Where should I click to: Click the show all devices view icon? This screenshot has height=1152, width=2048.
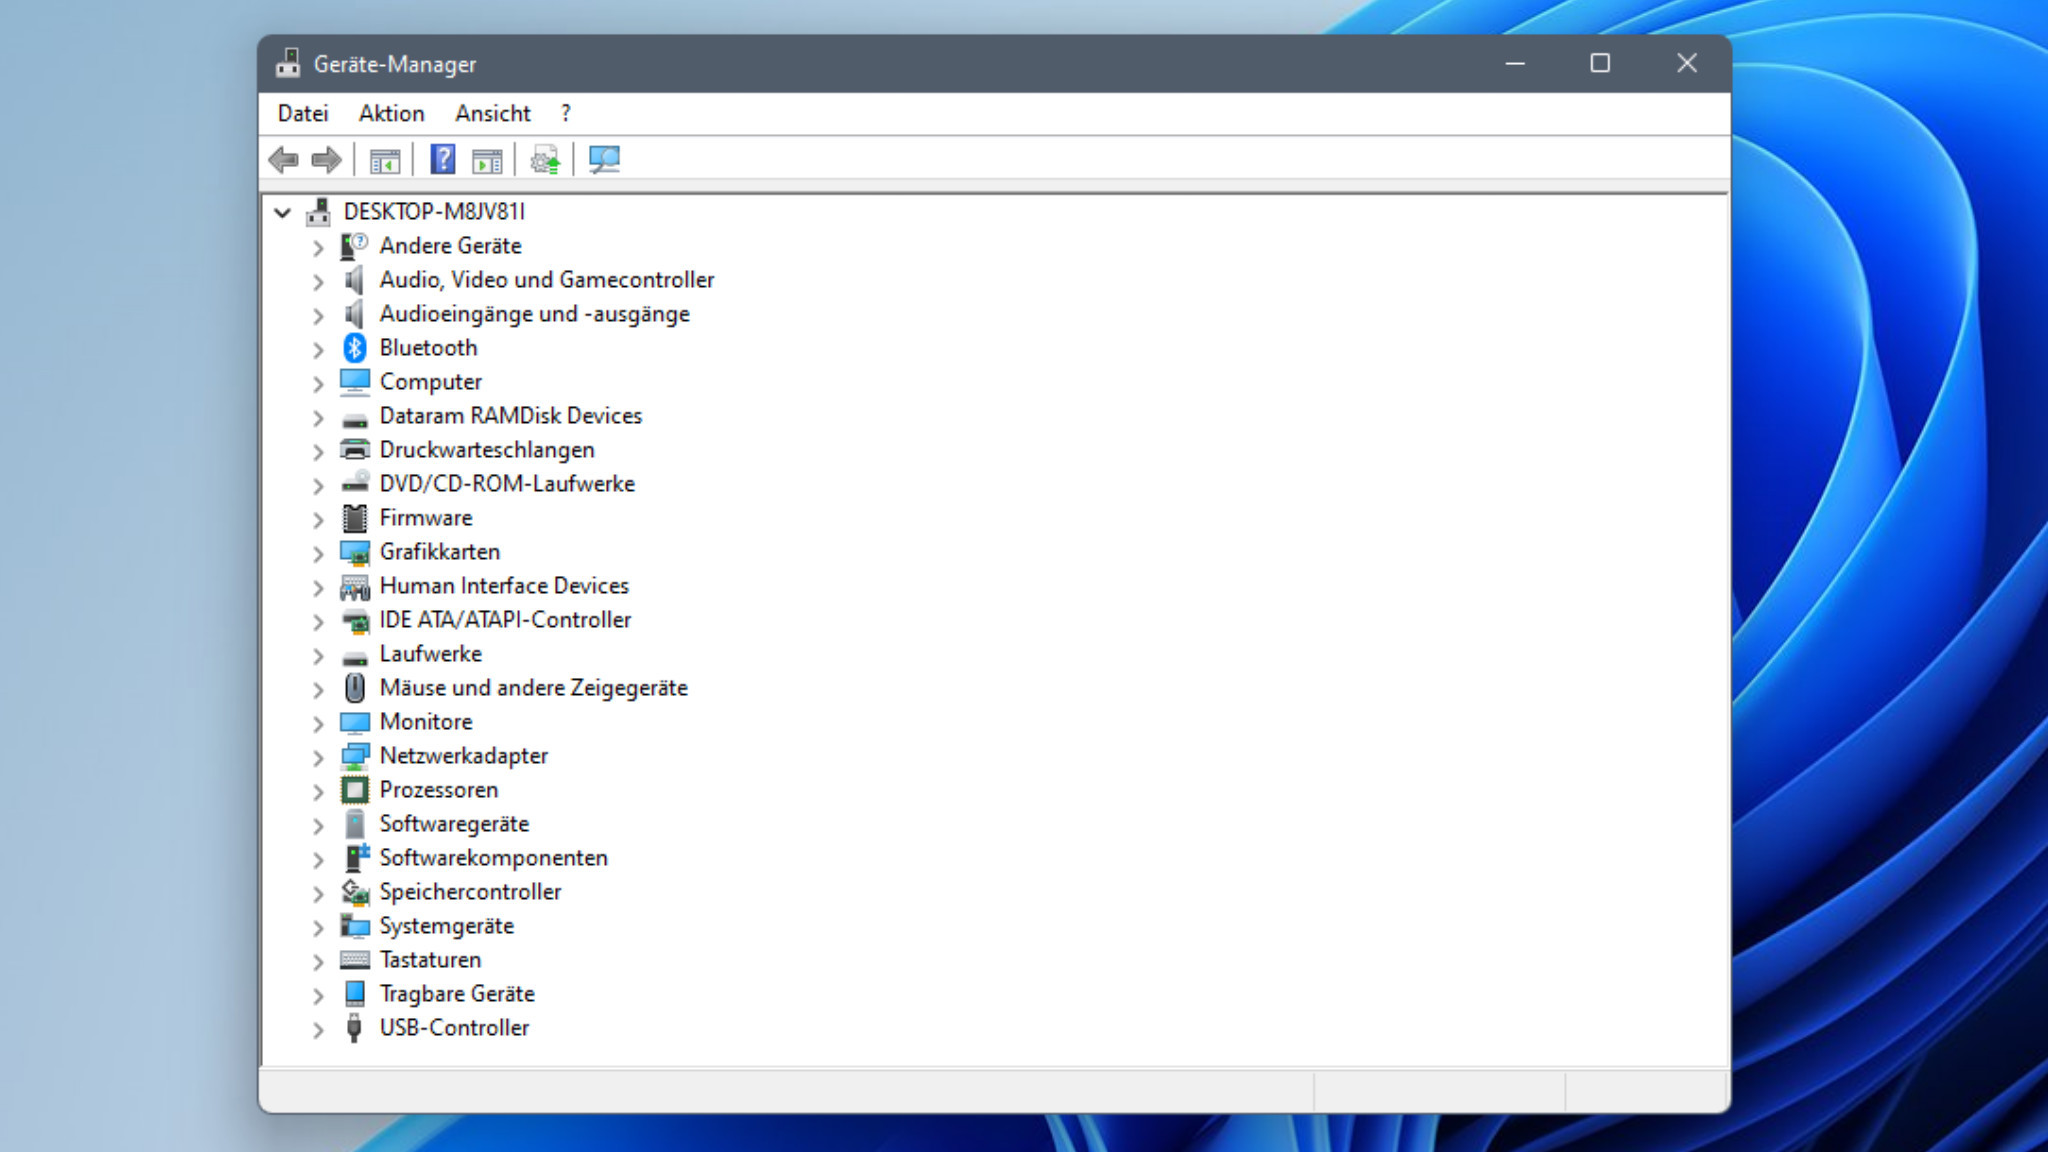click(x=603, y=159)
